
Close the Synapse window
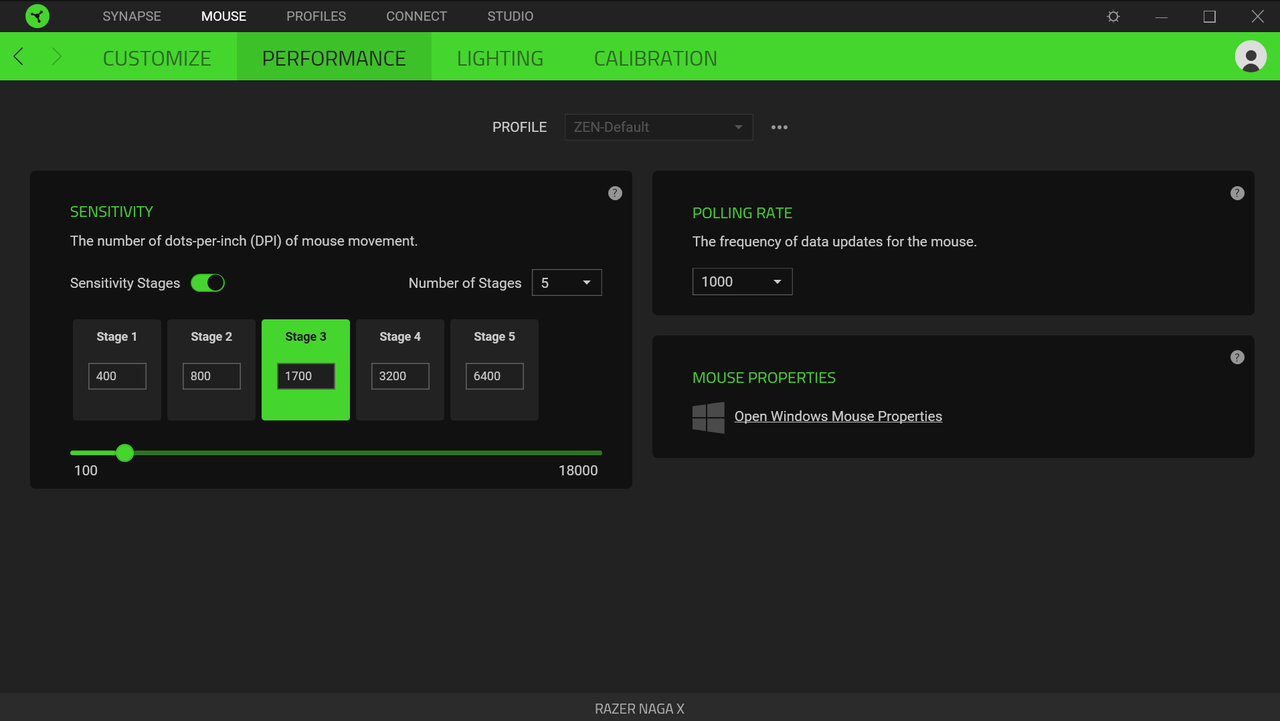tap(1258, 17)
